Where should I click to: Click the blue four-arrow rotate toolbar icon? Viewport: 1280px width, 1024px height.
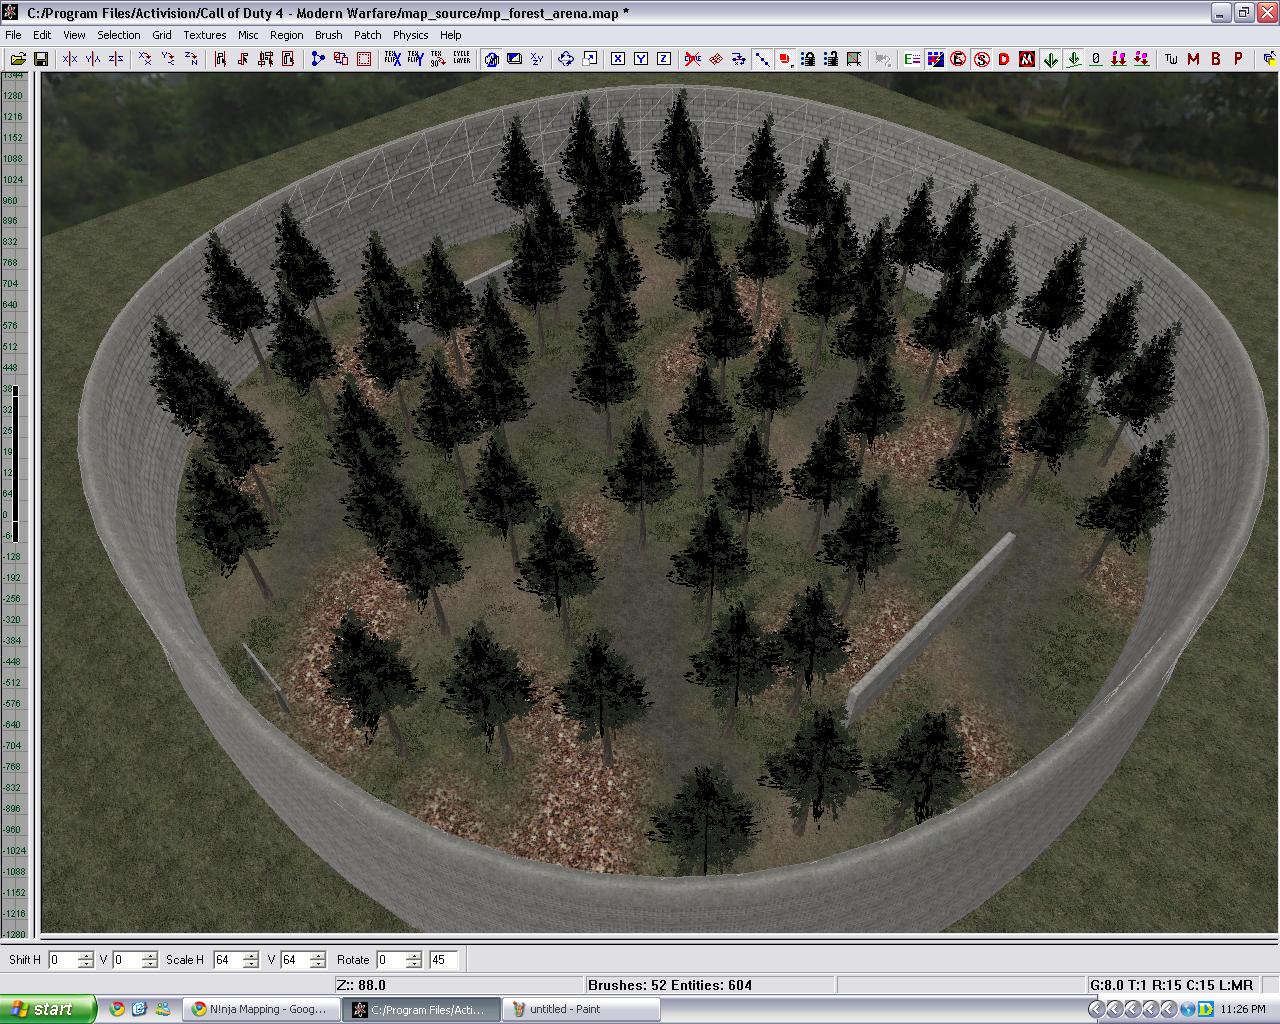pyautogui.click(x=566, y=59)
